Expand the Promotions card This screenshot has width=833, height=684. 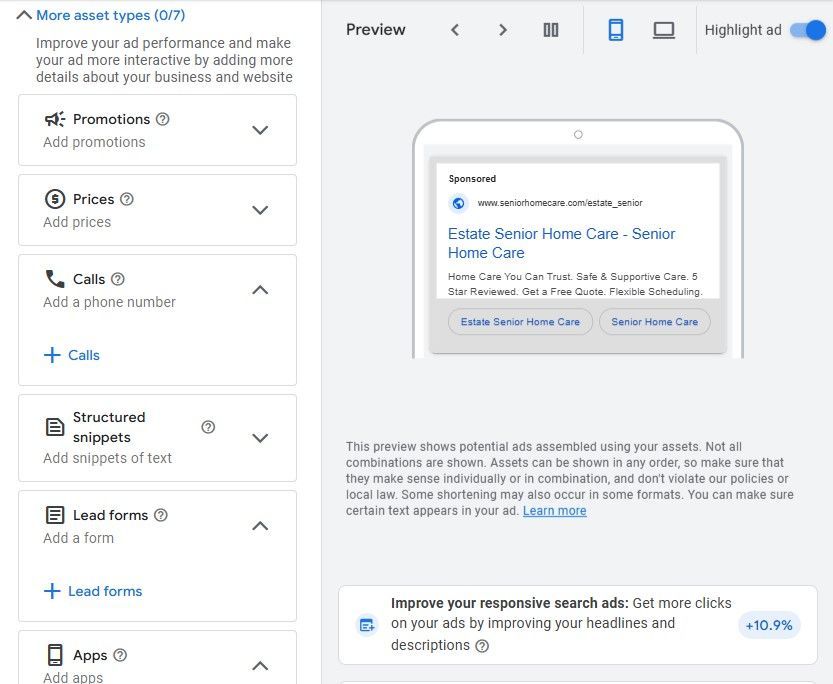tap(260, 130)
